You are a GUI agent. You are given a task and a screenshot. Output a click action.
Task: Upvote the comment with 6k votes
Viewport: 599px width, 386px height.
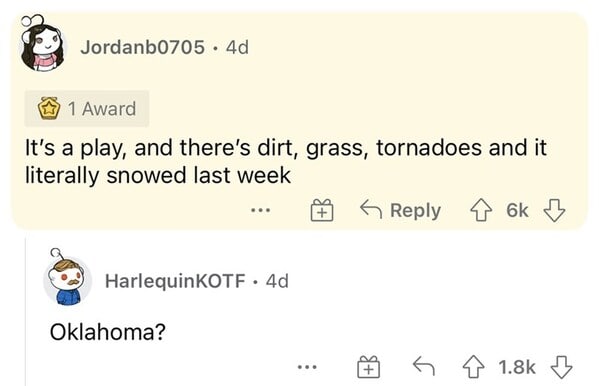pyautogui.click(x=481, y=211)
